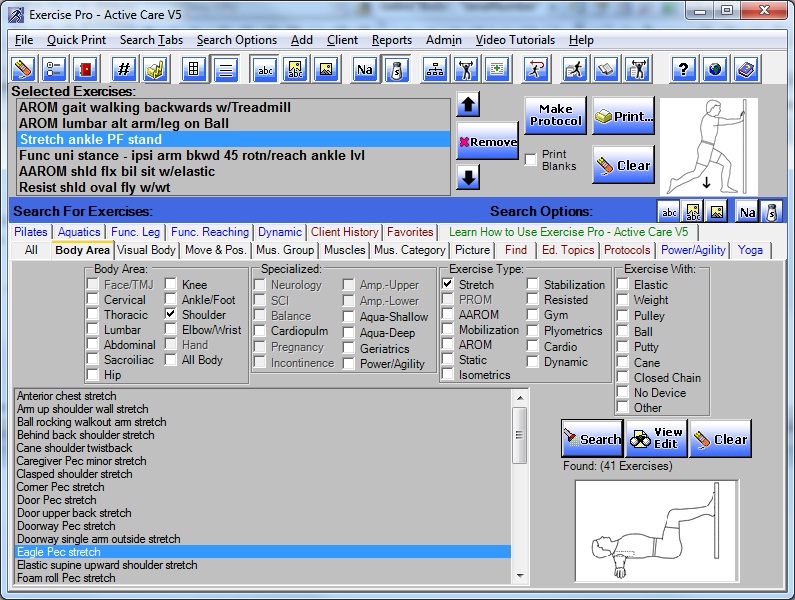The image size is (795, 600).
Task: Click the picture-only icon in top toolbar
Action: (x=326, y=69)
